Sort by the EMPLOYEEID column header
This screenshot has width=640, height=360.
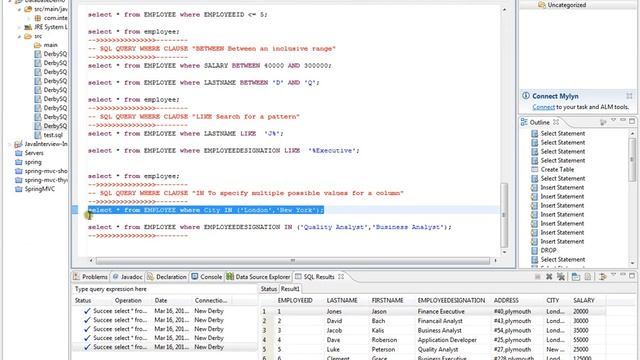point(295,300)
